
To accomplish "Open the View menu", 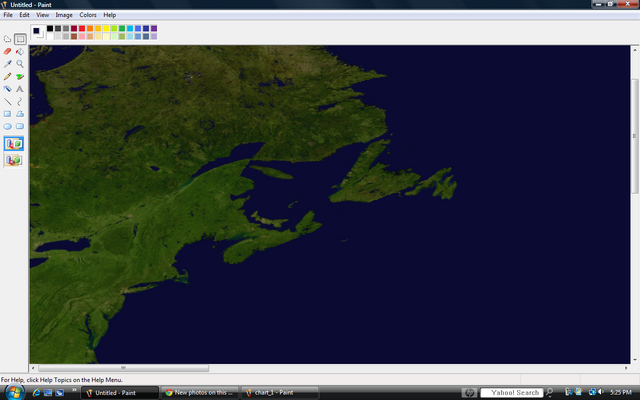I will (42, 15).
